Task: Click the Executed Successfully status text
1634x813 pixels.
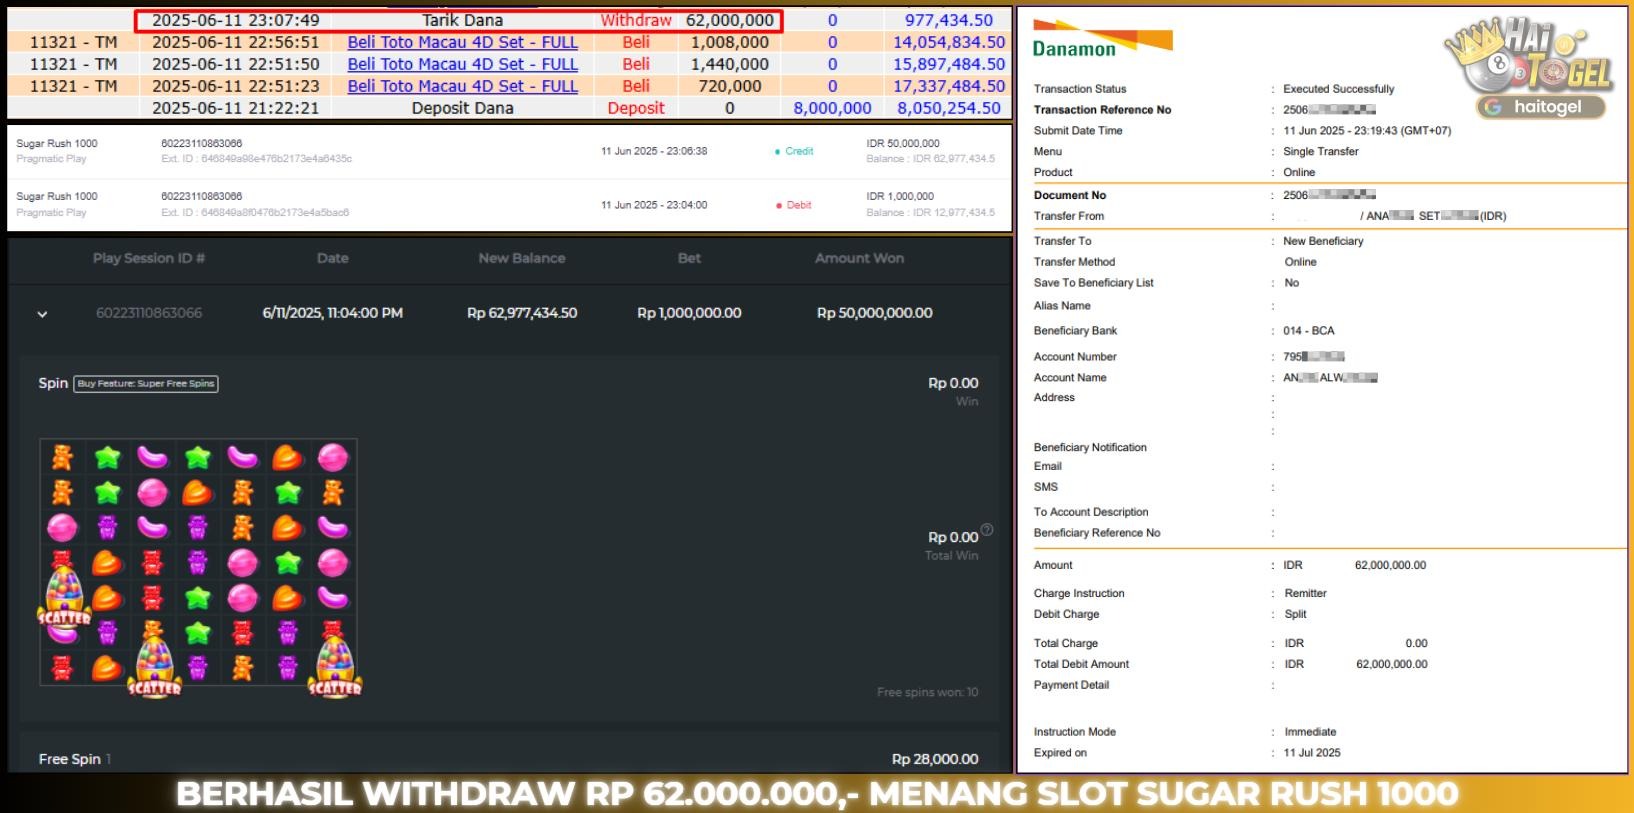Action: [1338, 89]
